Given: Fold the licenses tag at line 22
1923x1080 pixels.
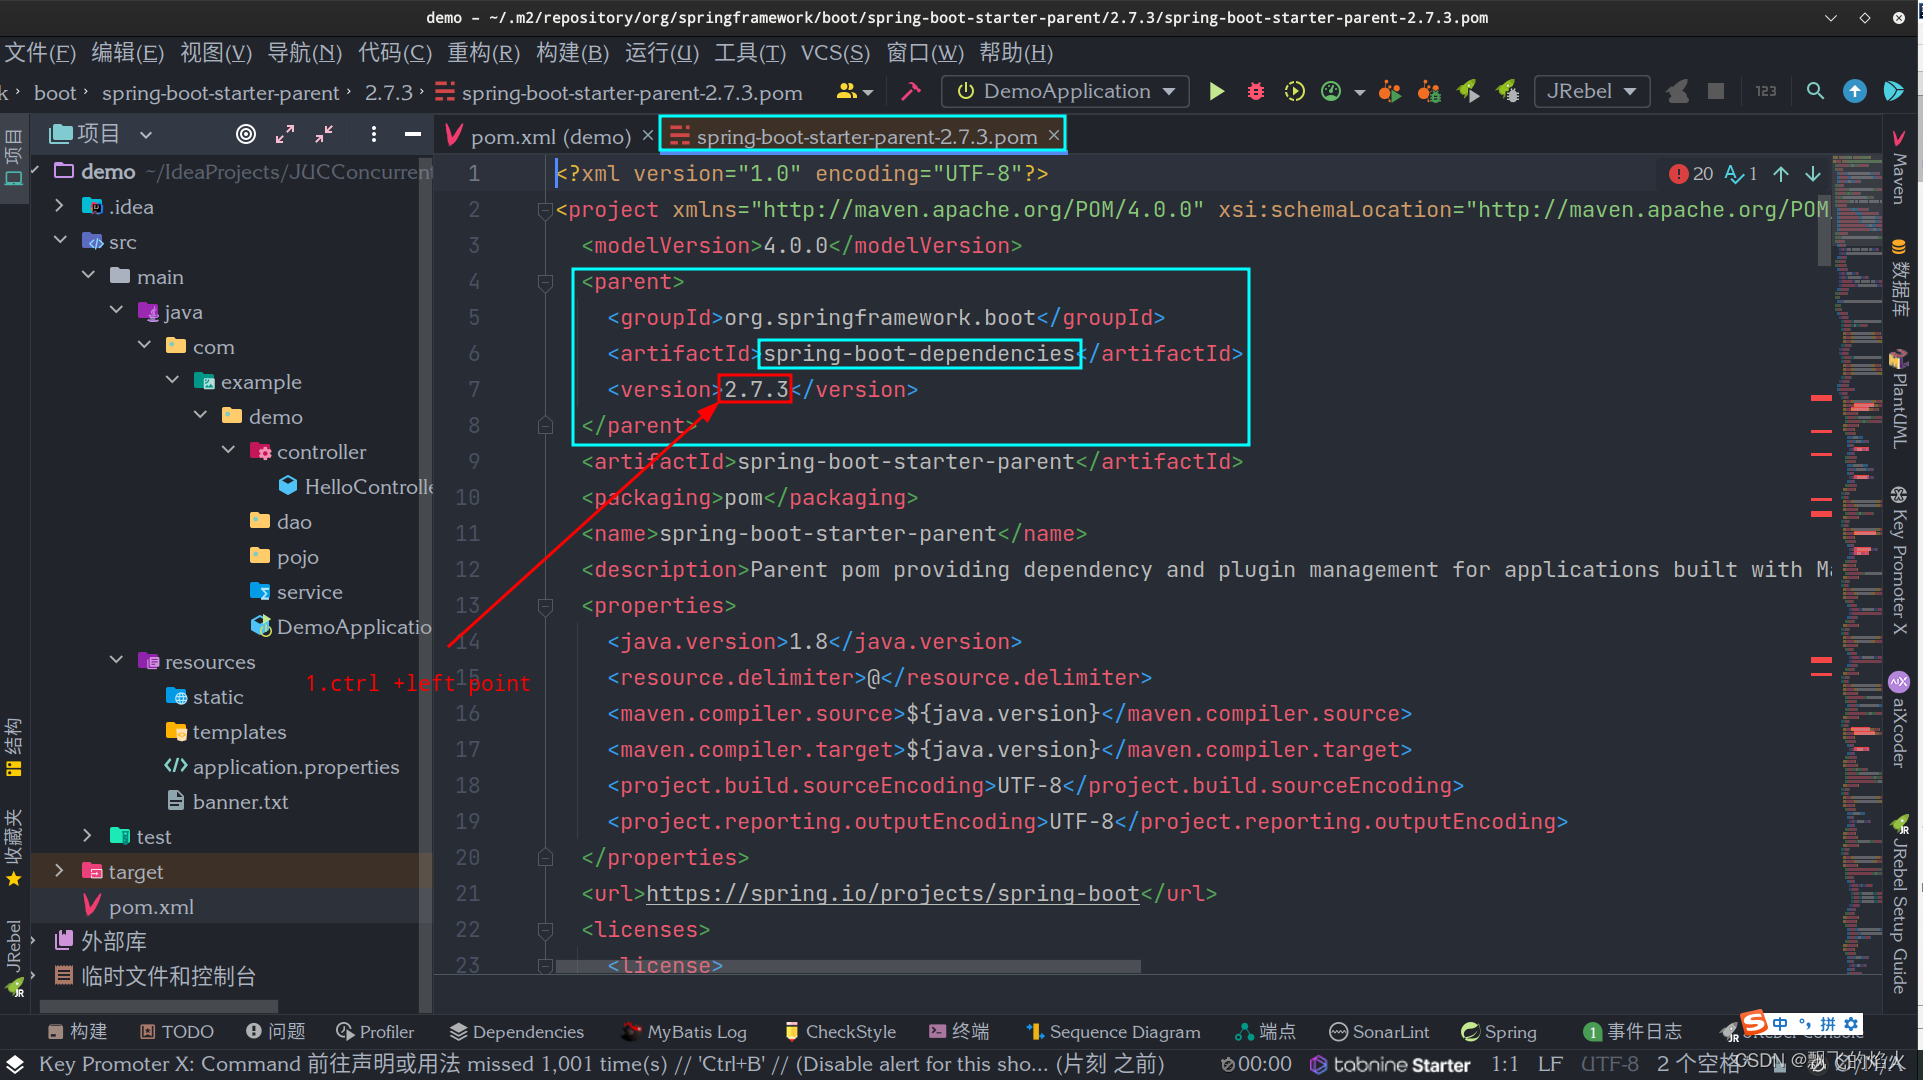Looking at the screenshot, I should 545,930.
